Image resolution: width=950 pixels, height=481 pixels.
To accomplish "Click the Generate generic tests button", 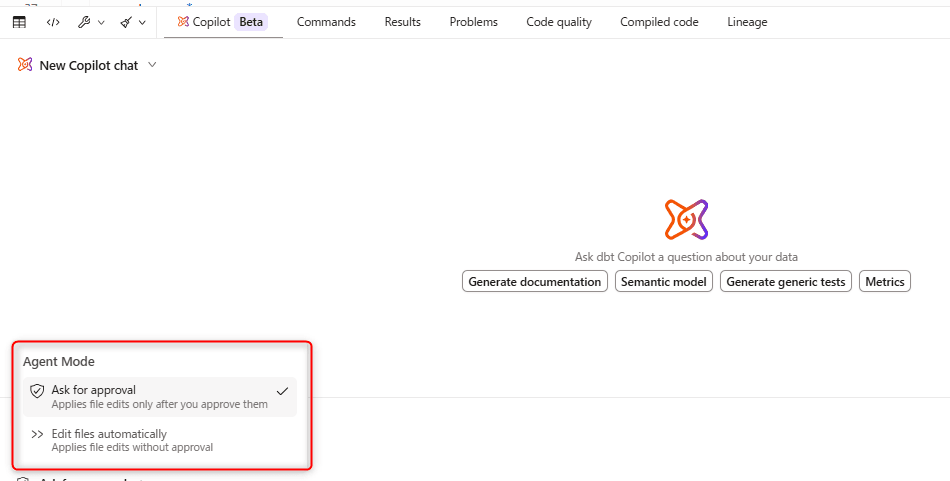I will (786, 282).
